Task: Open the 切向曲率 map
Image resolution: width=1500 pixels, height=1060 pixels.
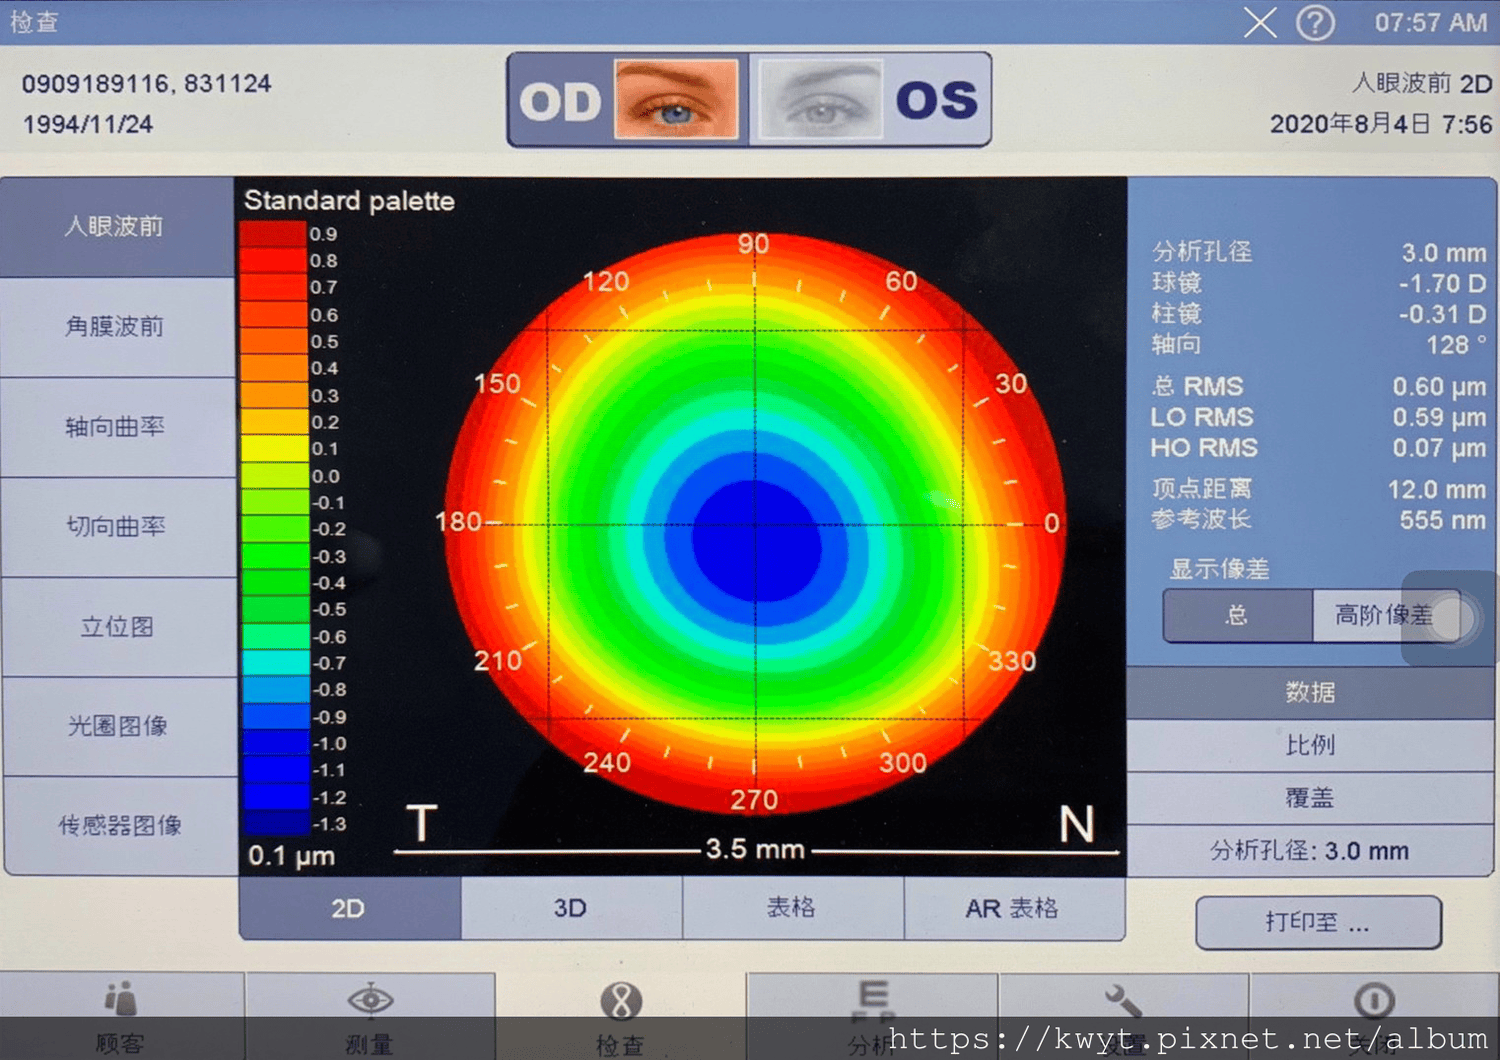Action: coord(117,527)
